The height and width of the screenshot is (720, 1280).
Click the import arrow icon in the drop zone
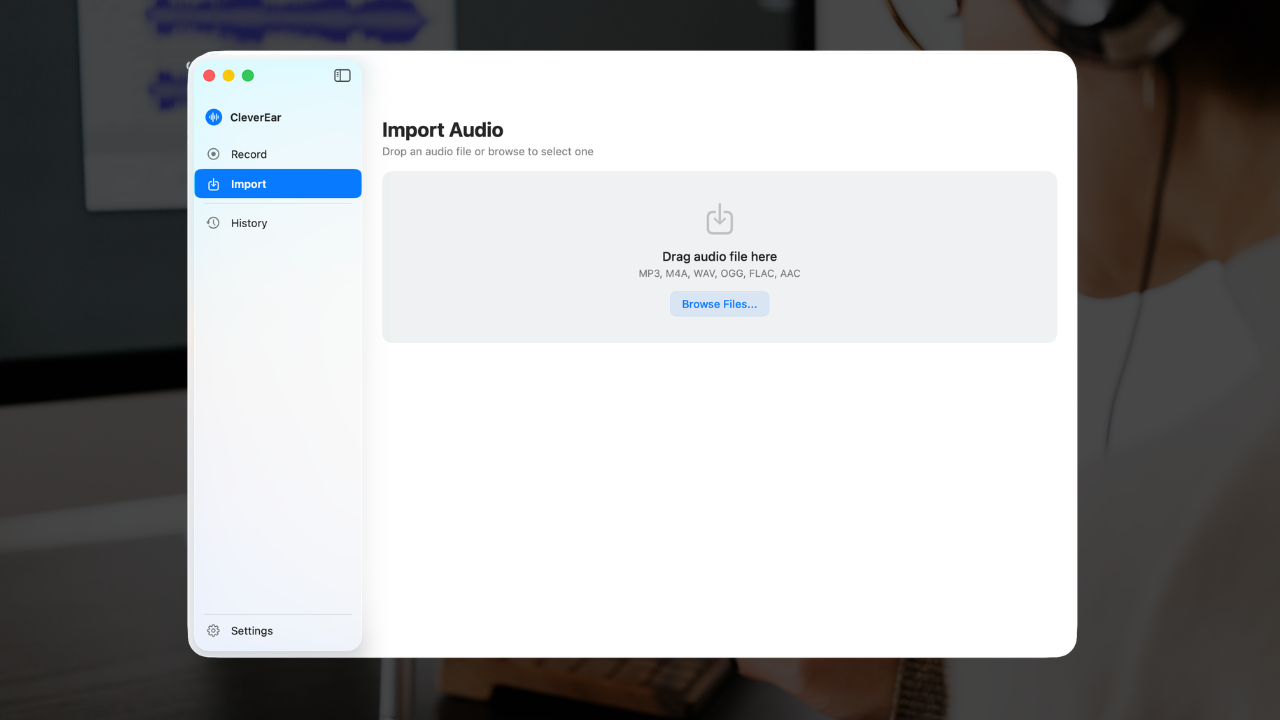(x=719, y=218)
